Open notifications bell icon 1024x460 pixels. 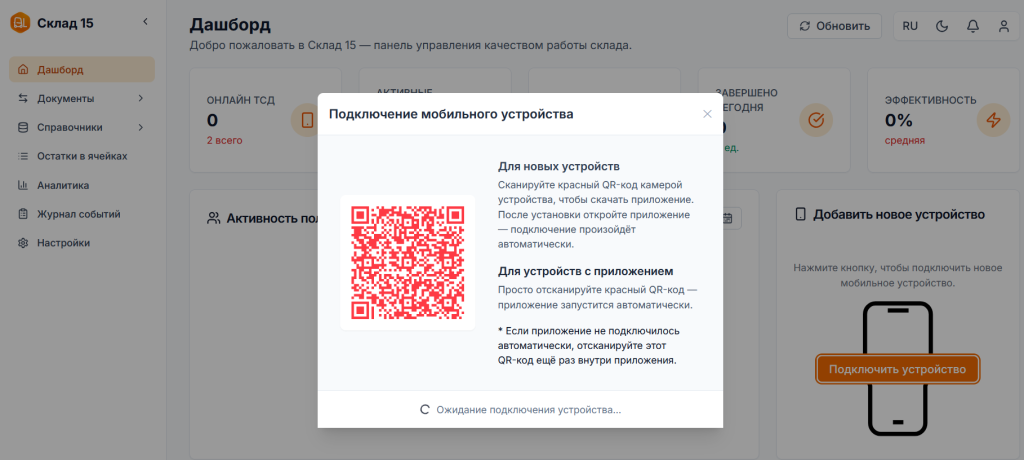972,26
